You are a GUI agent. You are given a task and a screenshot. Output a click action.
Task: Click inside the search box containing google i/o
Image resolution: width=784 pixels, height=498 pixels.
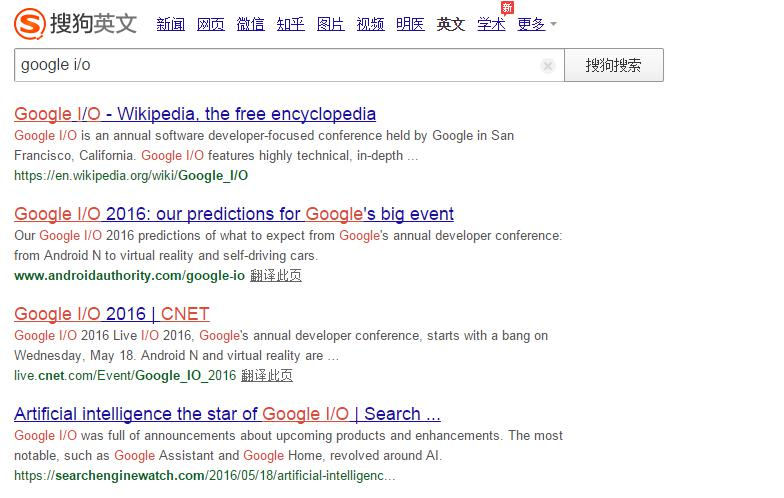(x=280, y=66)
